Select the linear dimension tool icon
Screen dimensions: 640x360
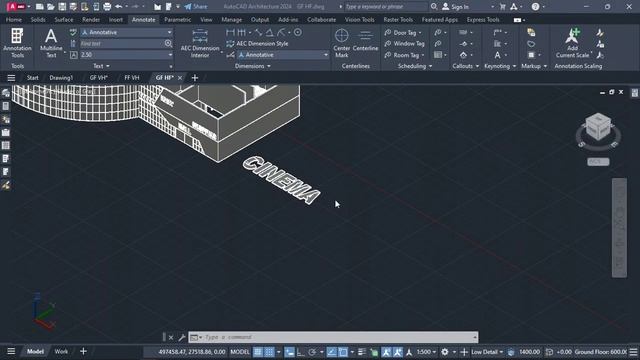(x=230, y=32)
